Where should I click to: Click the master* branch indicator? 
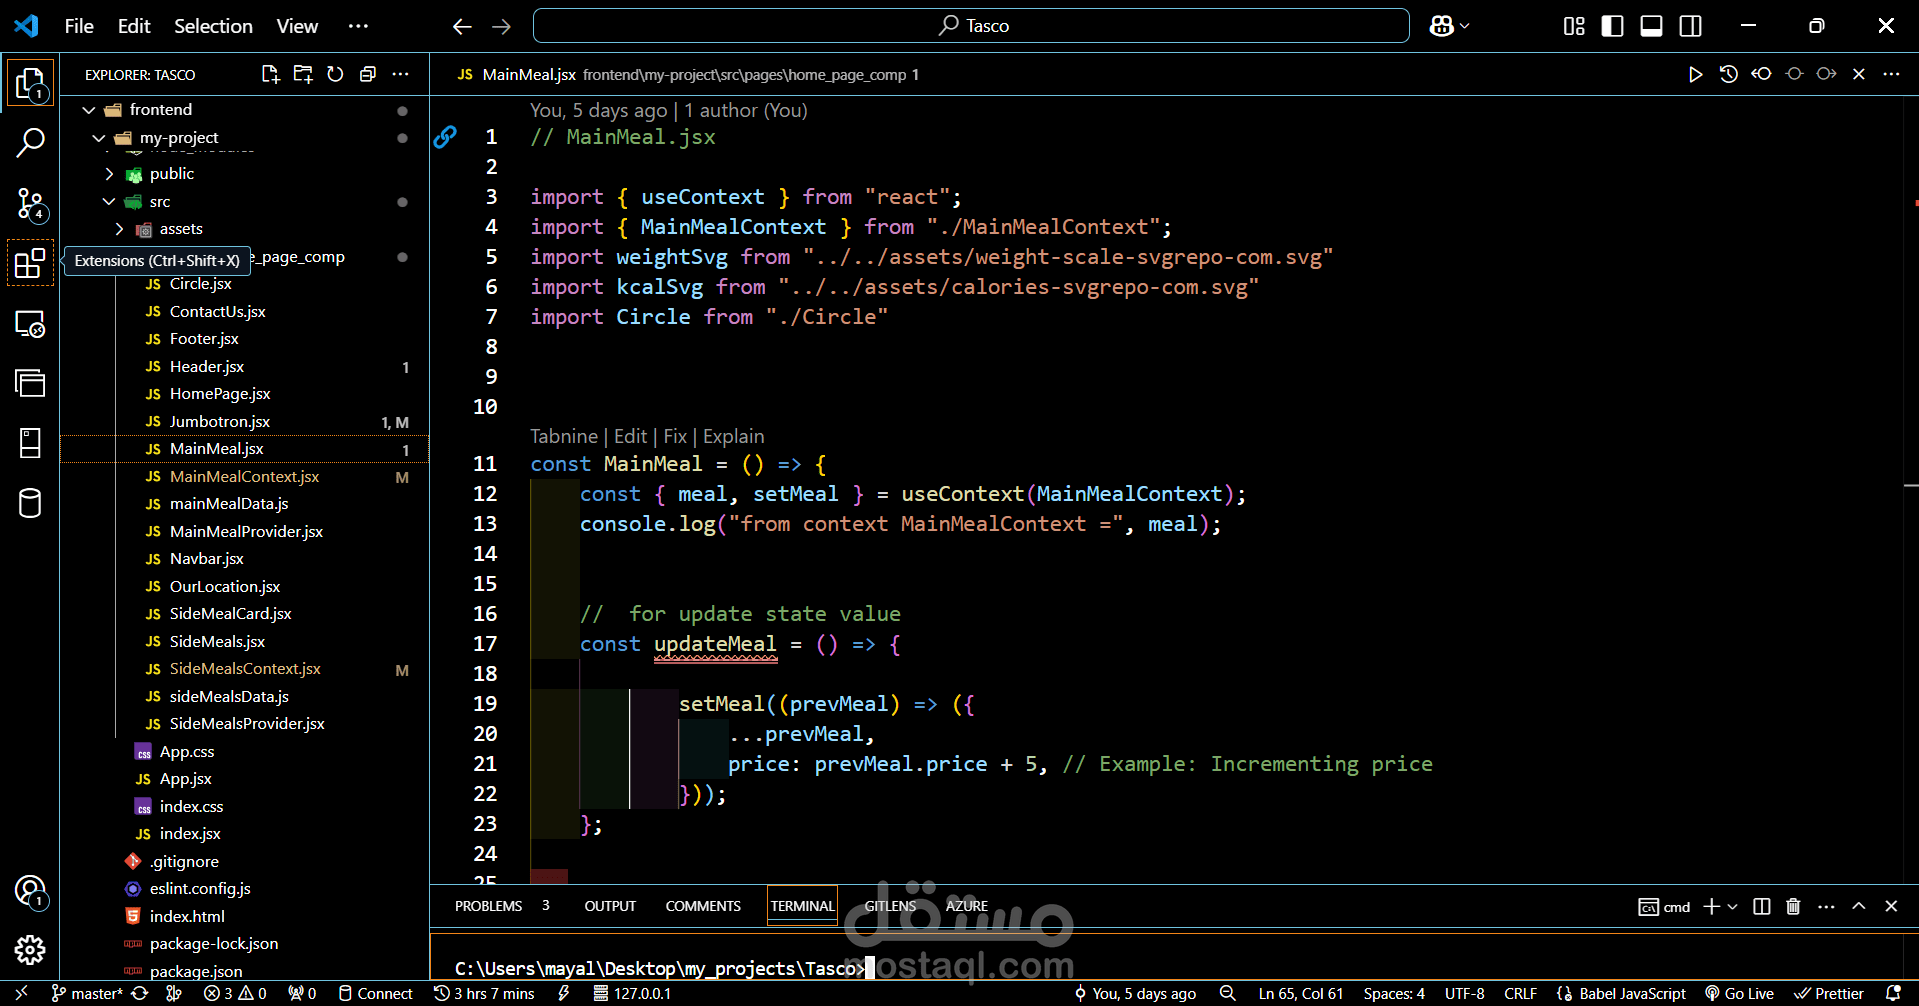(x=87, y=993)
